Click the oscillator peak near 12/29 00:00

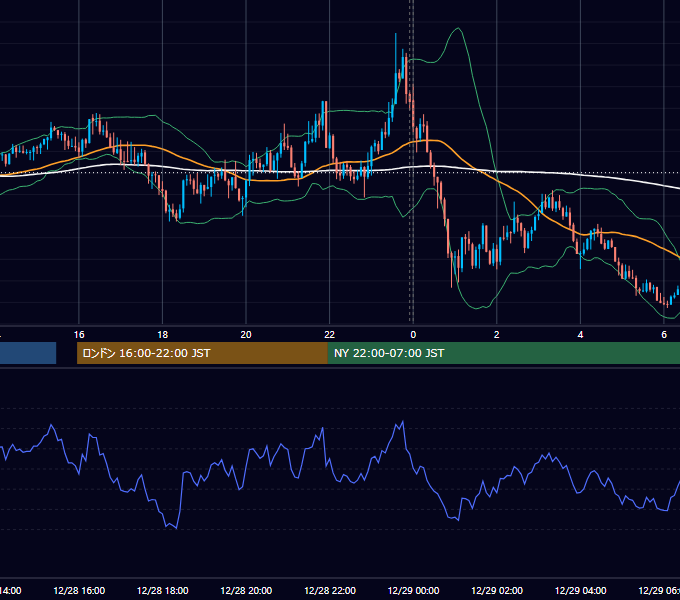[403, 421]
